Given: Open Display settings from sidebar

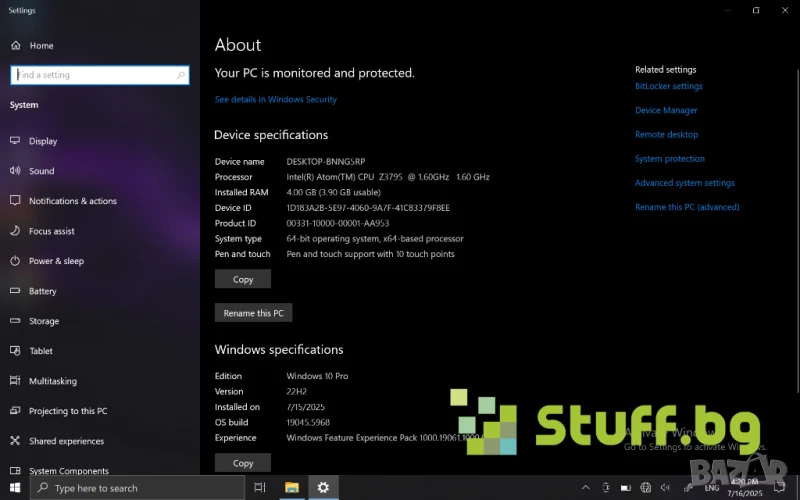Looking at the screenshot, I should (x=42, y=141).
